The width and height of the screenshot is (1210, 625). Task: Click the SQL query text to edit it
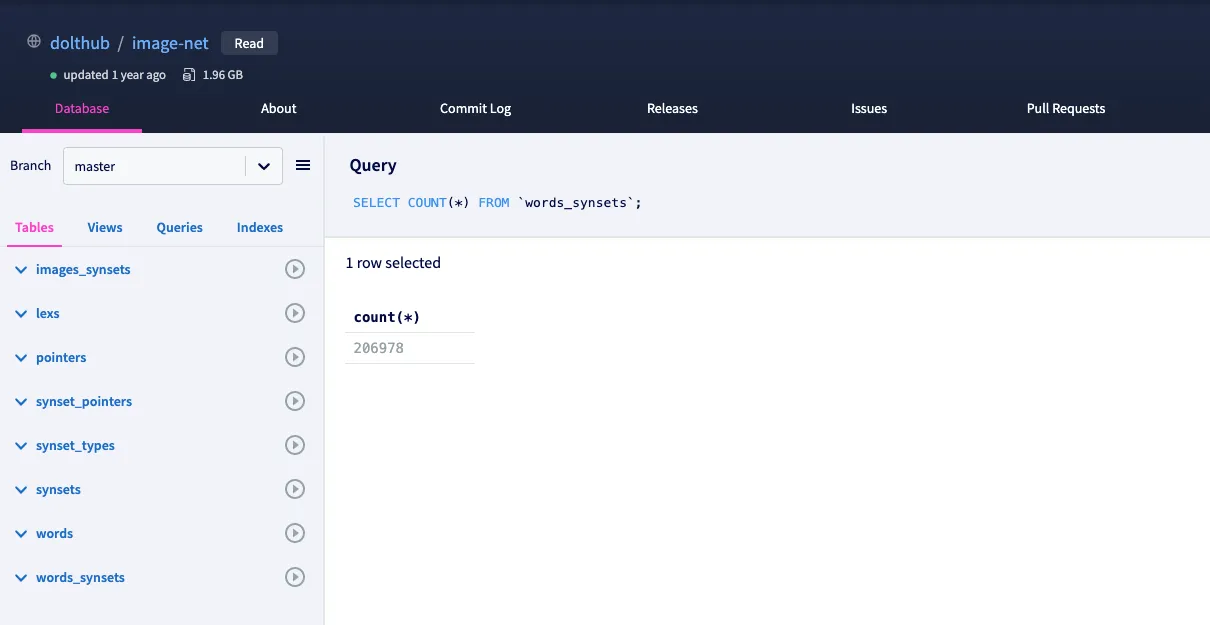click(x=495, y=202)
